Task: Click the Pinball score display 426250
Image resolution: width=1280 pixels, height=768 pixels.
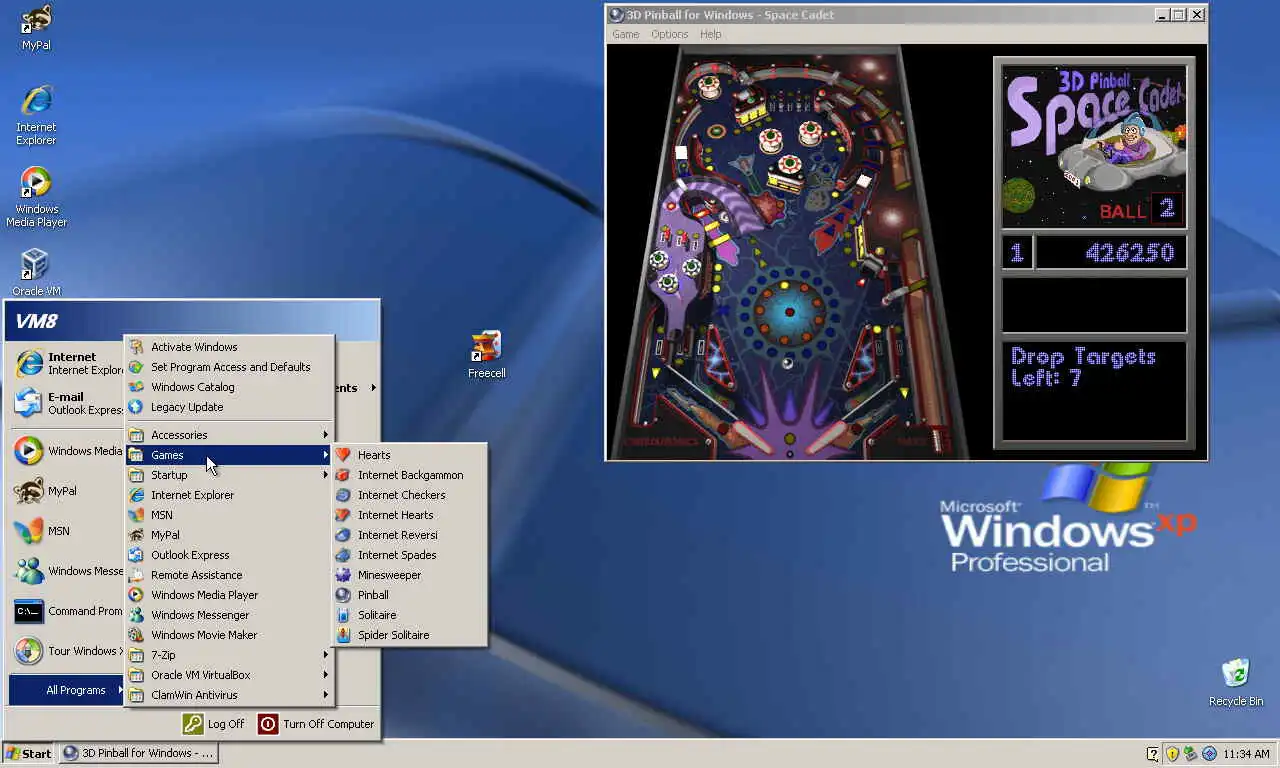Action: (x=1111, y=252)
